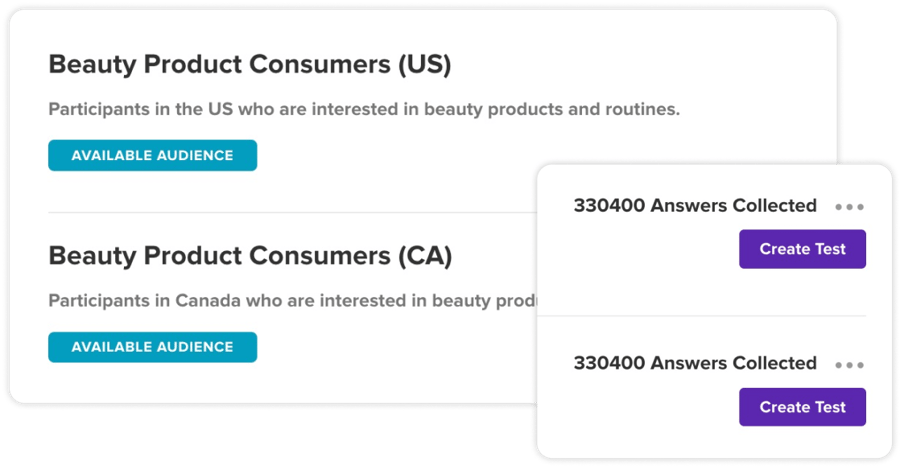This screenshot has height=466, width=900.
Task: Click the first Create Test button
Action: tap(802, 249)
